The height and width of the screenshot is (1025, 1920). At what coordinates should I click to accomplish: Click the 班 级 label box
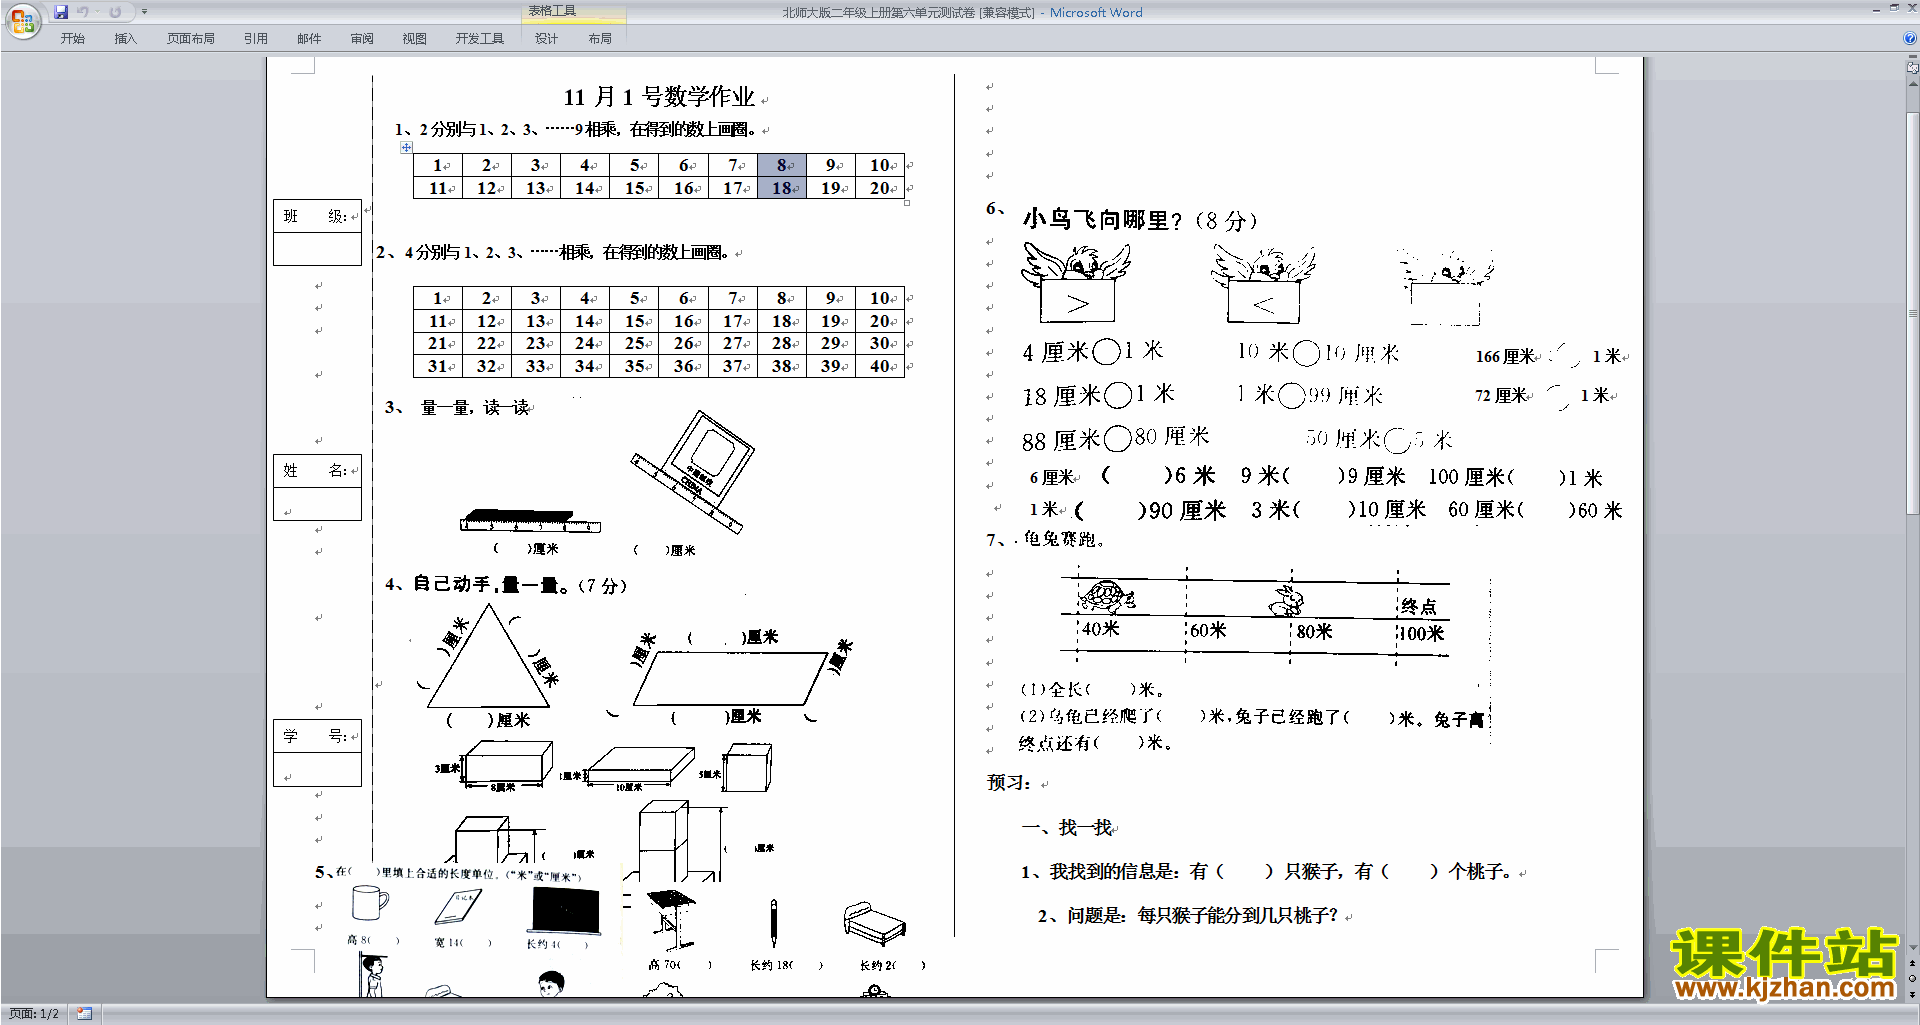tap(317, 216)
